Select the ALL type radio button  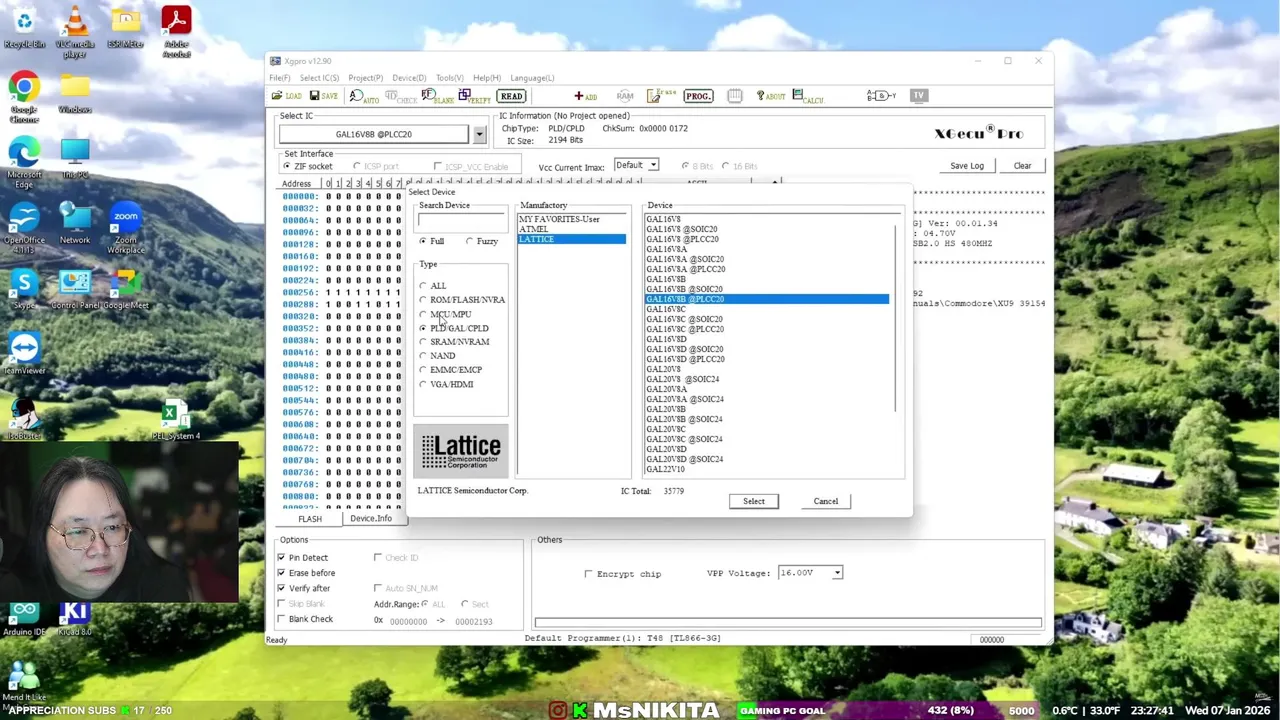tap(423, 286)
